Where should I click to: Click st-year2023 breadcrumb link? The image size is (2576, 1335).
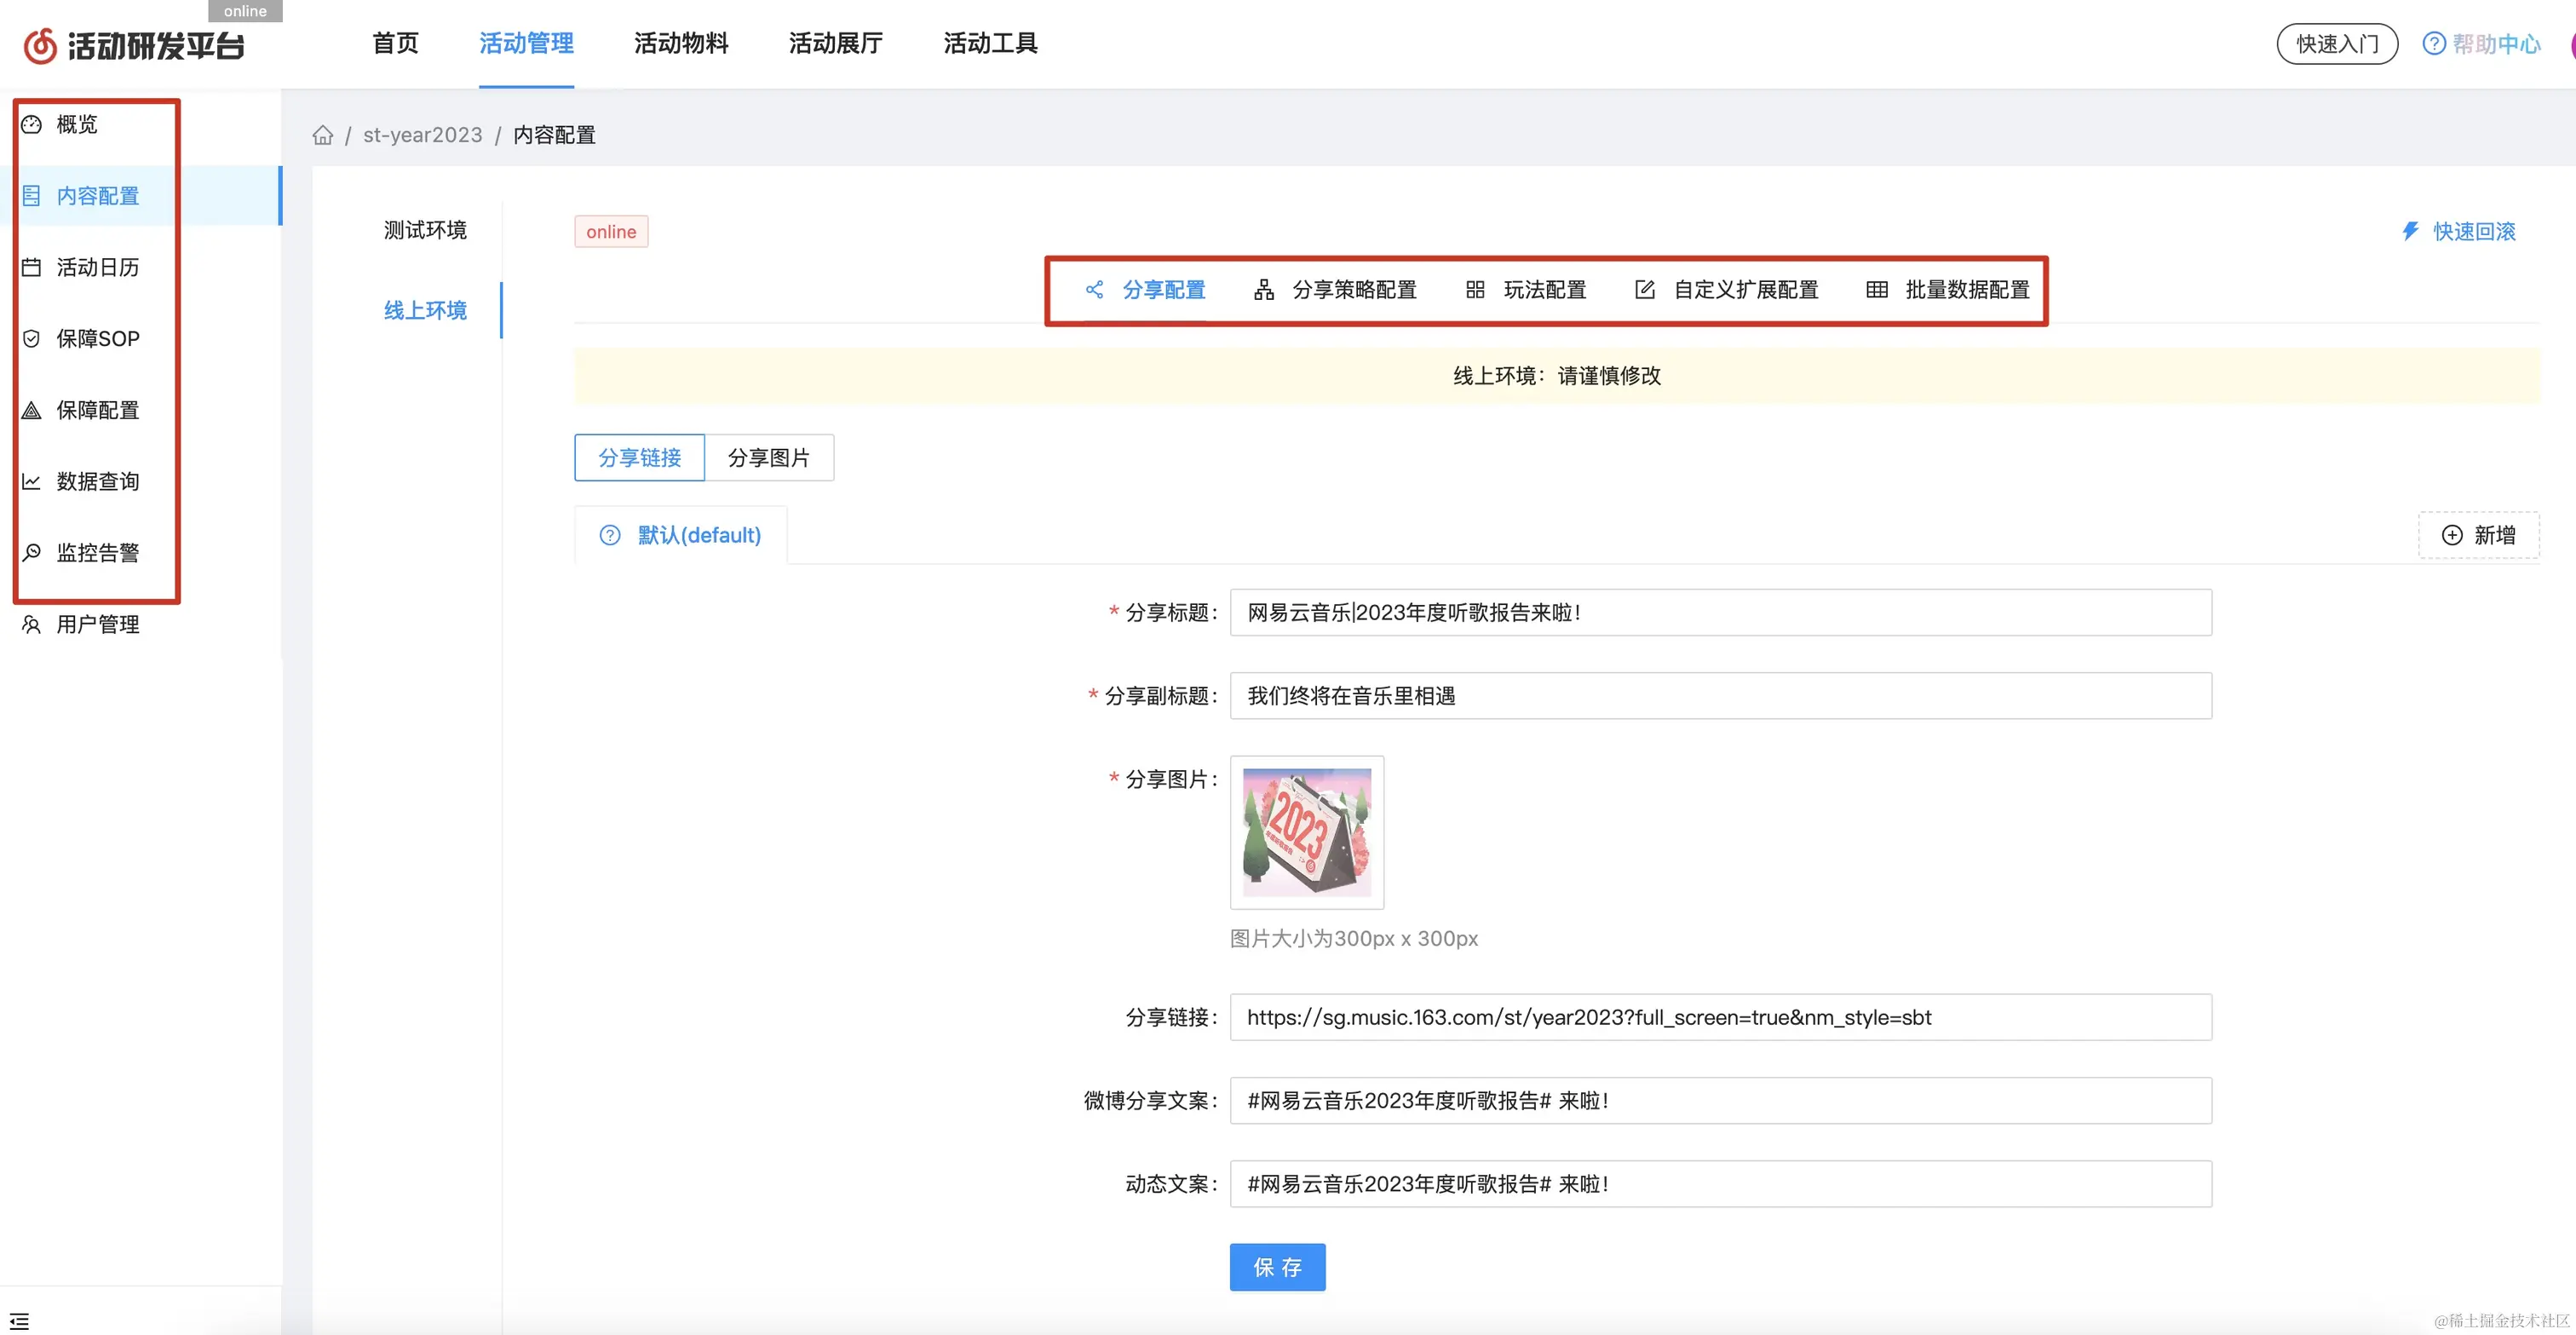pos(422,135)
